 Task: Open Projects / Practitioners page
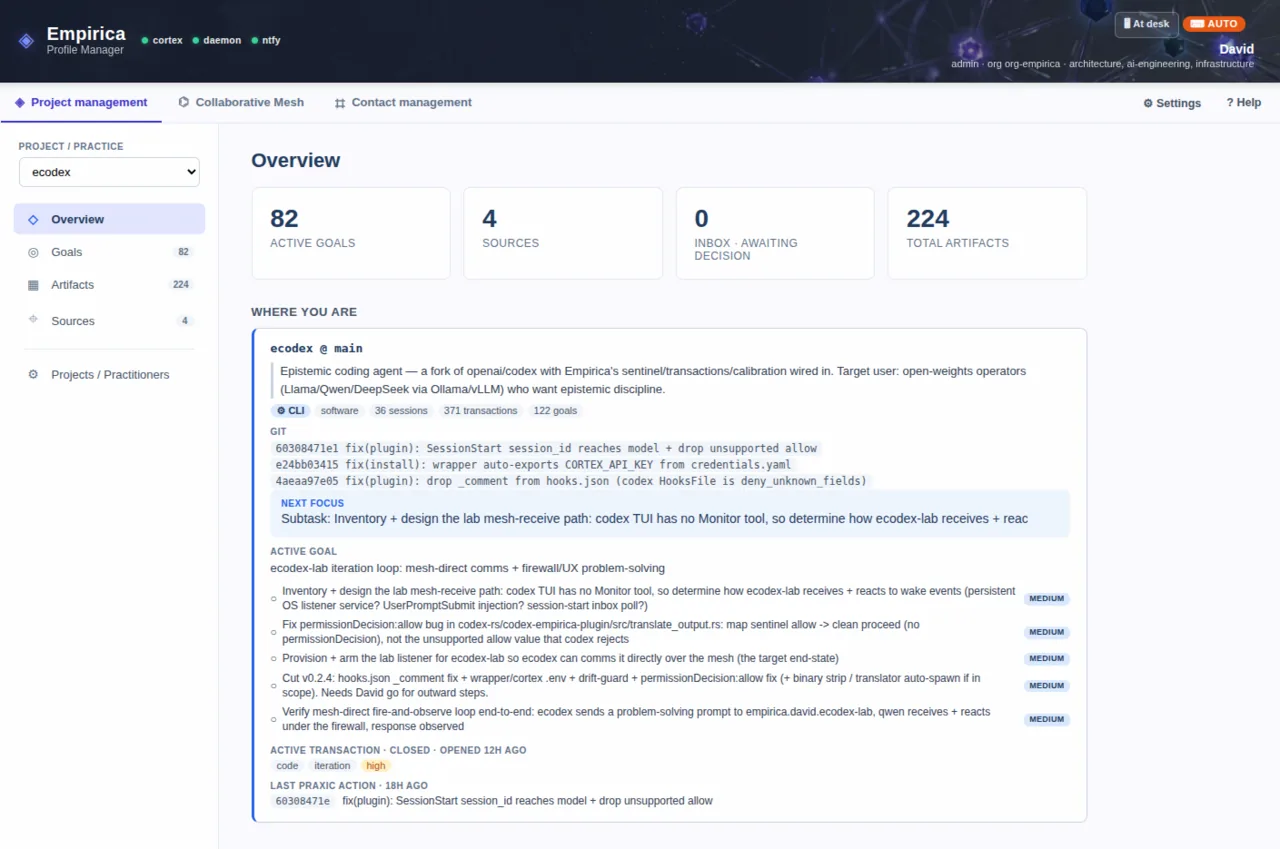point(109,374)
